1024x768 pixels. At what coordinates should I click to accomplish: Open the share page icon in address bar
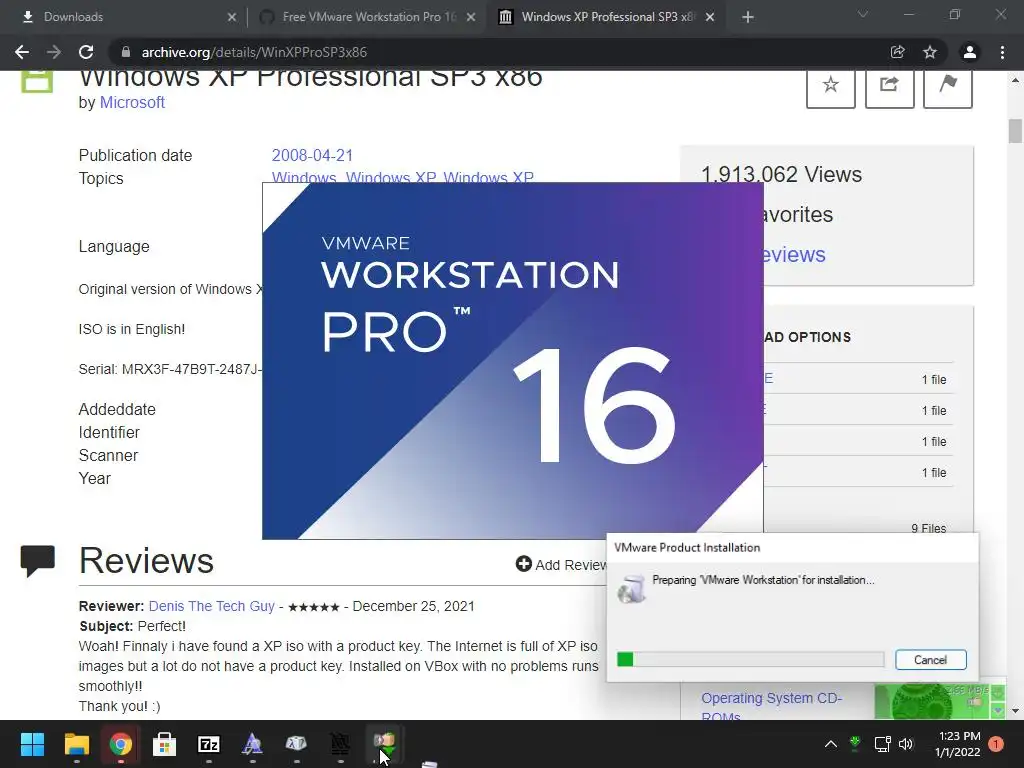click(897, 52)
